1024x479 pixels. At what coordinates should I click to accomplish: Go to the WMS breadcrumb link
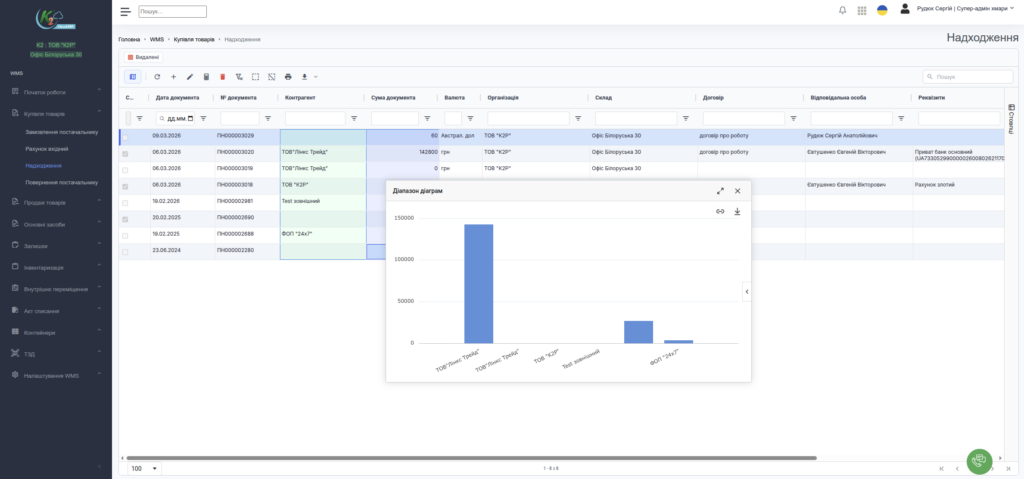pyautogui.click(x=157, y=39)
